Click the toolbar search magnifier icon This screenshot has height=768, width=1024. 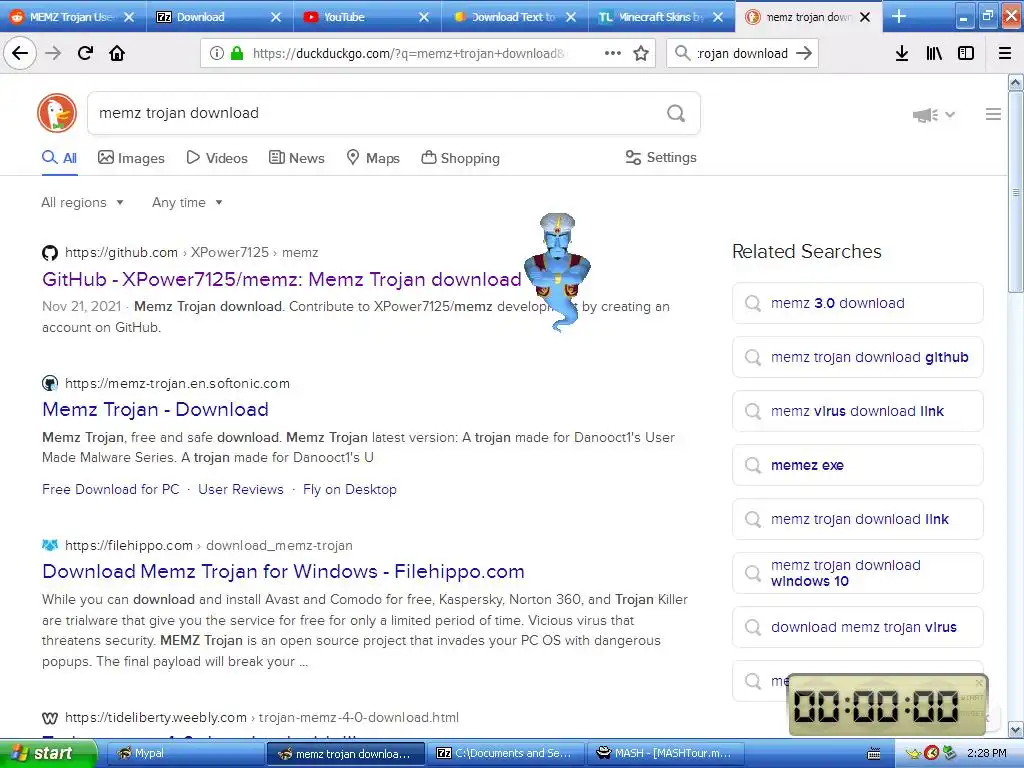(x=682, y=53)
